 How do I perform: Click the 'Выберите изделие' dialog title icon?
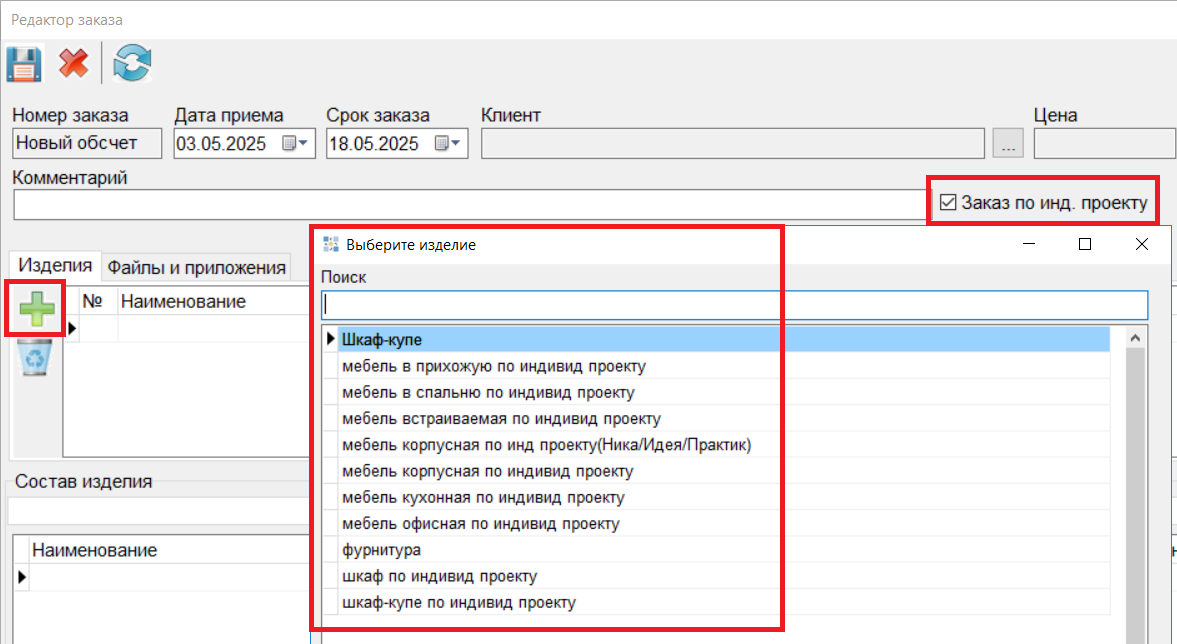[x=330, y=244]
